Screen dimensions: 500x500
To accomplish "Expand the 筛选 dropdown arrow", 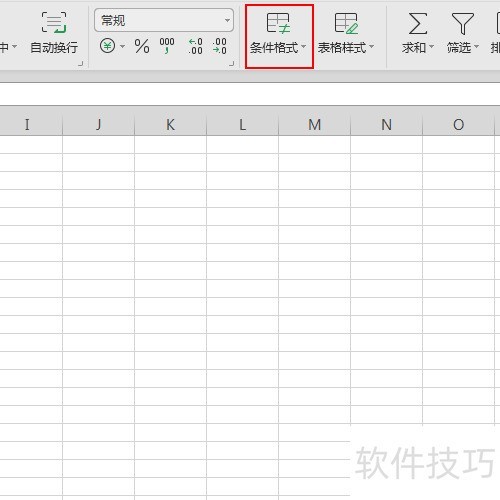I will tap(476, 46).
